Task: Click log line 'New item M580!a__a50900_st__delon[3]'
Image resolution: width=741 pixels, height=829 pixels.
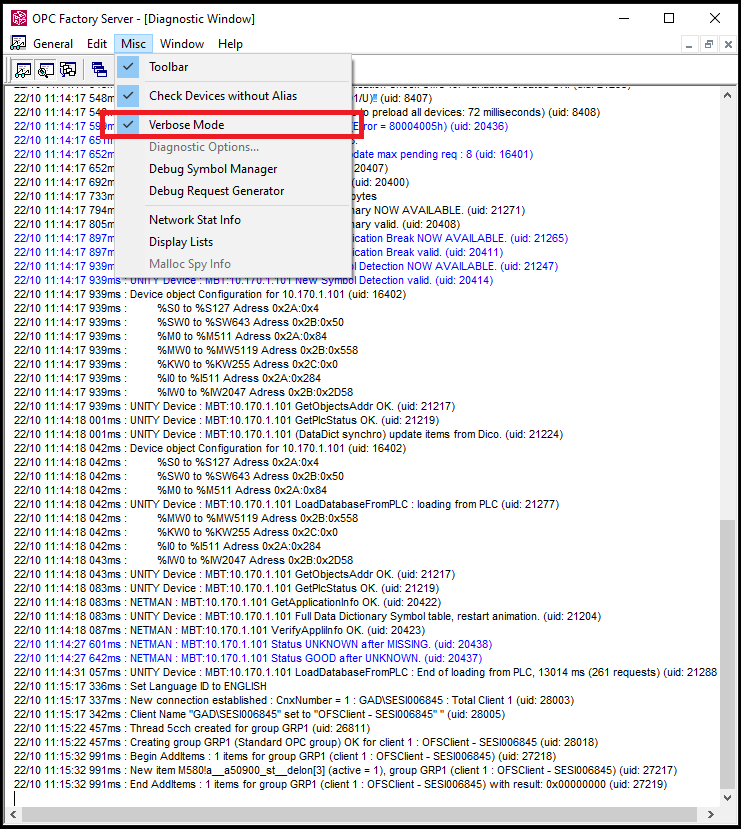Action: pos(346,770)
